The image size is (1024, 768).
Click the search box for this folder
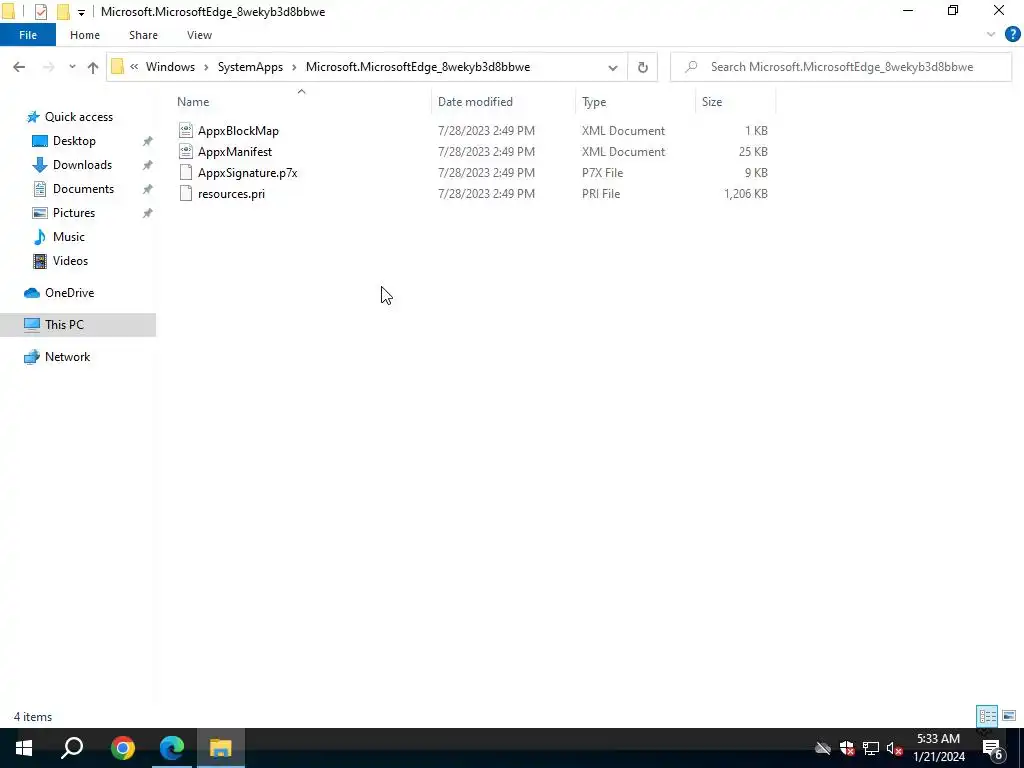(840, 67)
